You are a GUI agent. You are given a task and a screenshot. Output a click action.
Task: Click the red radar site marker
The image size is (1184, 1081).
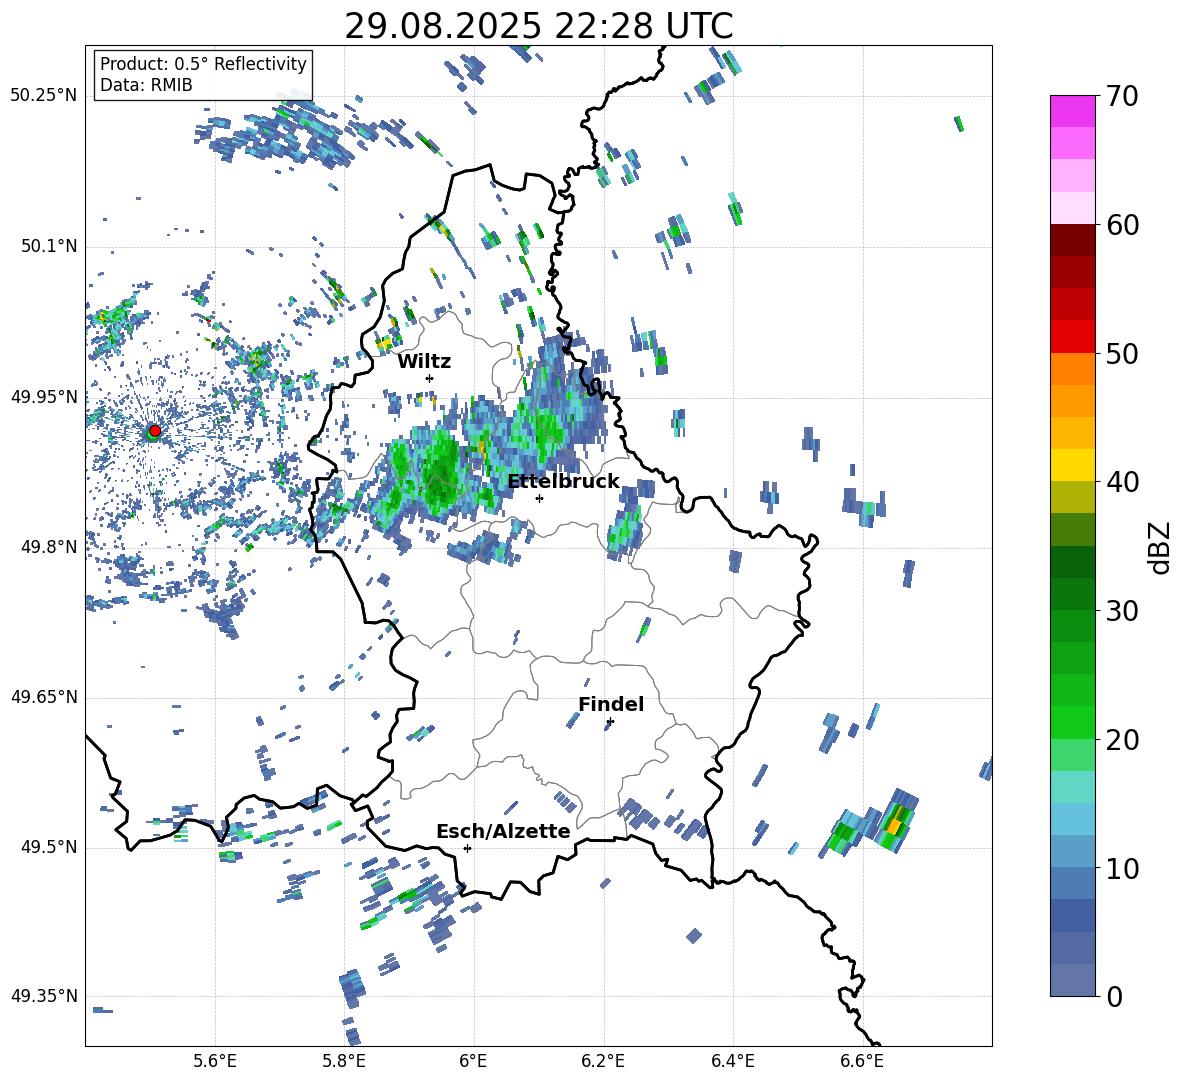[x=155, y=431]
